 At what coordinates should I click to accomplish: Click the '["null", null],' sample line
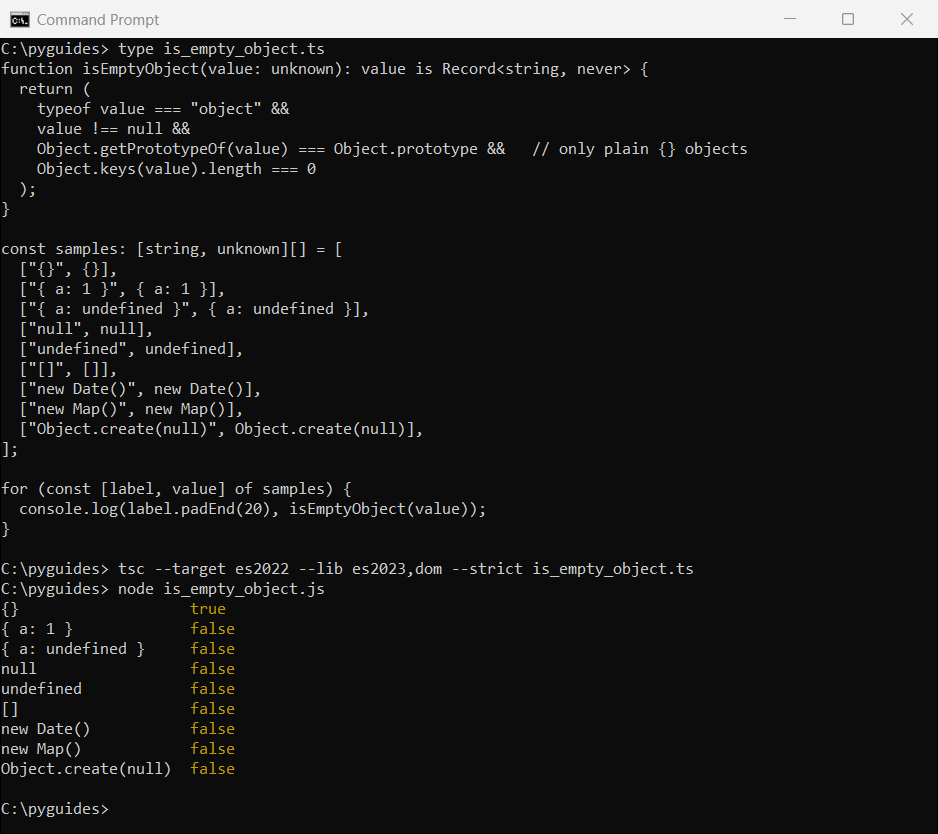[x=86, y=329]
